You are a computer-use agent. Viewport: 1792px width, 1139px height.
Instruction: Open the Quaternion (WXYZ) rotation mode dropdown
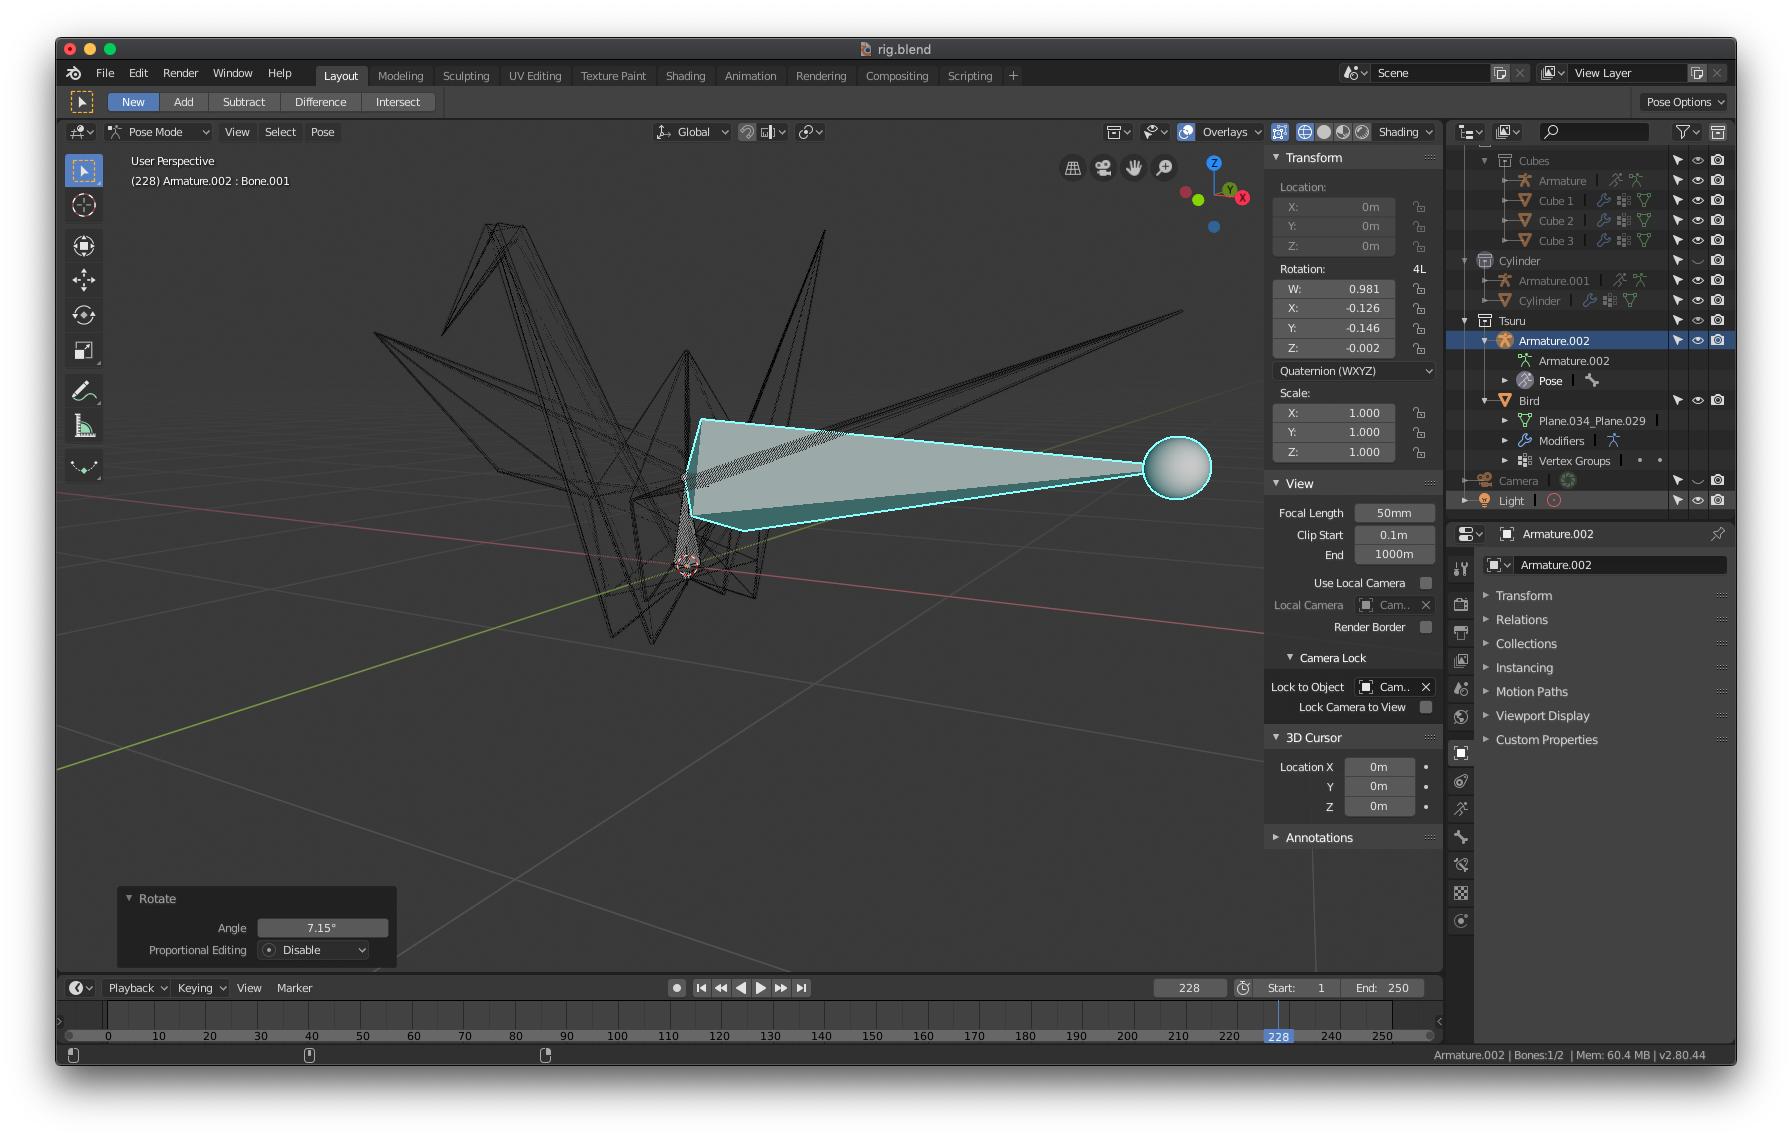[1354, 371]
